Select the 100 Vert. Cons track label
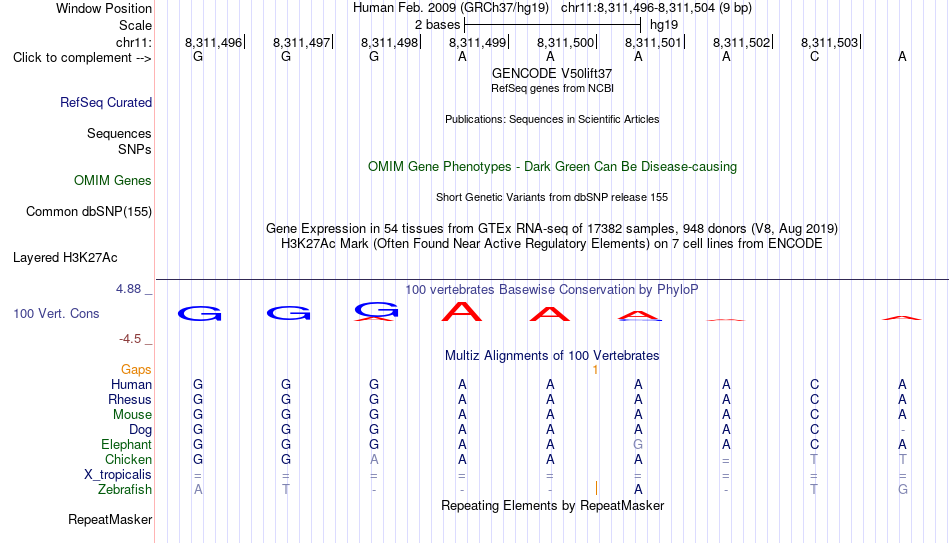Screen dimensions: 950x543 (56, 313)
